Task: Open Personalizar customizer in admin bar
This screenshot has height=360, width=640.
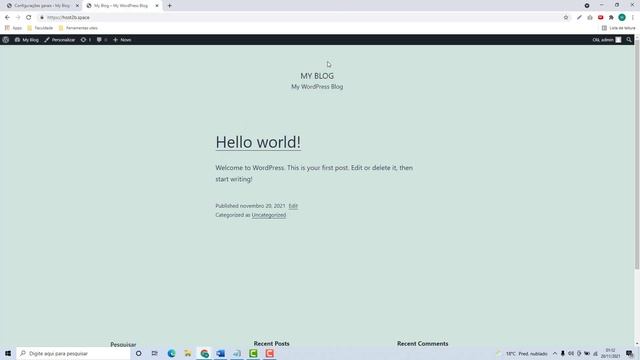Action: coord(60,40)
